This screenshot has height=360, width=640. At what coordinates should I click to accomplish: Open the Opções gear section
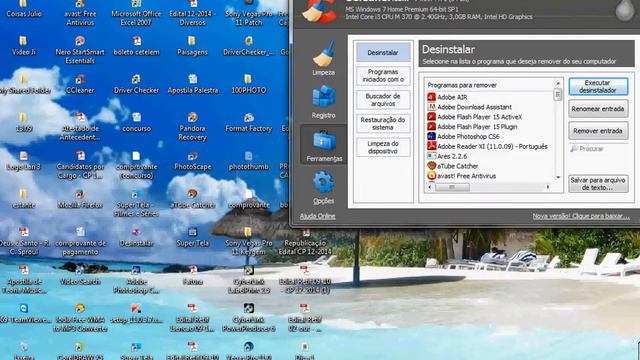[x=324, y=187]
